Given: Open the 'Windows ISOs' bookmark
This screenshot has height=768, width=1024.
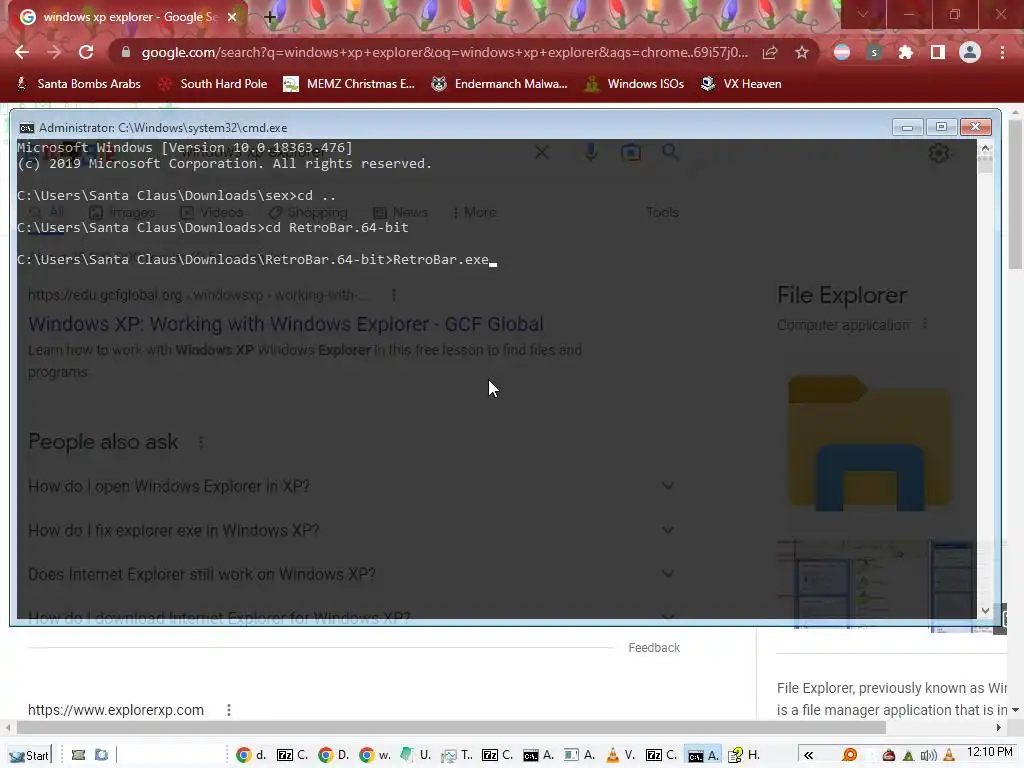Looking at the screenshot, I should pyautogui.click(x=634, y=84).
